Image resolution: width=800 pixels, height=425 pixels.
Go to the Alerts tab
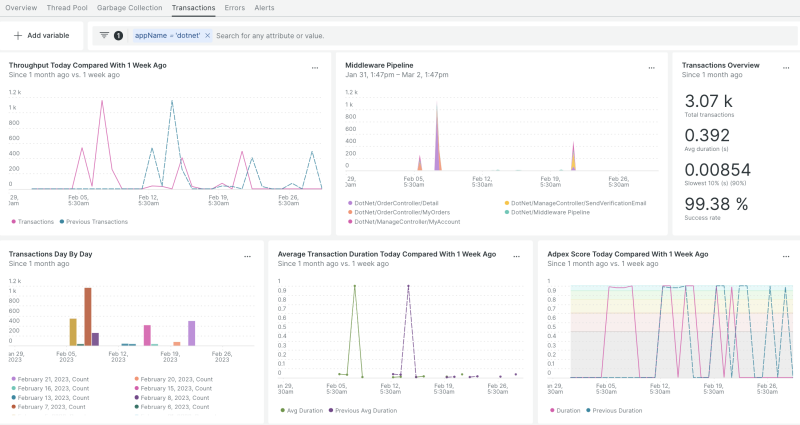[x=264, y=7]
